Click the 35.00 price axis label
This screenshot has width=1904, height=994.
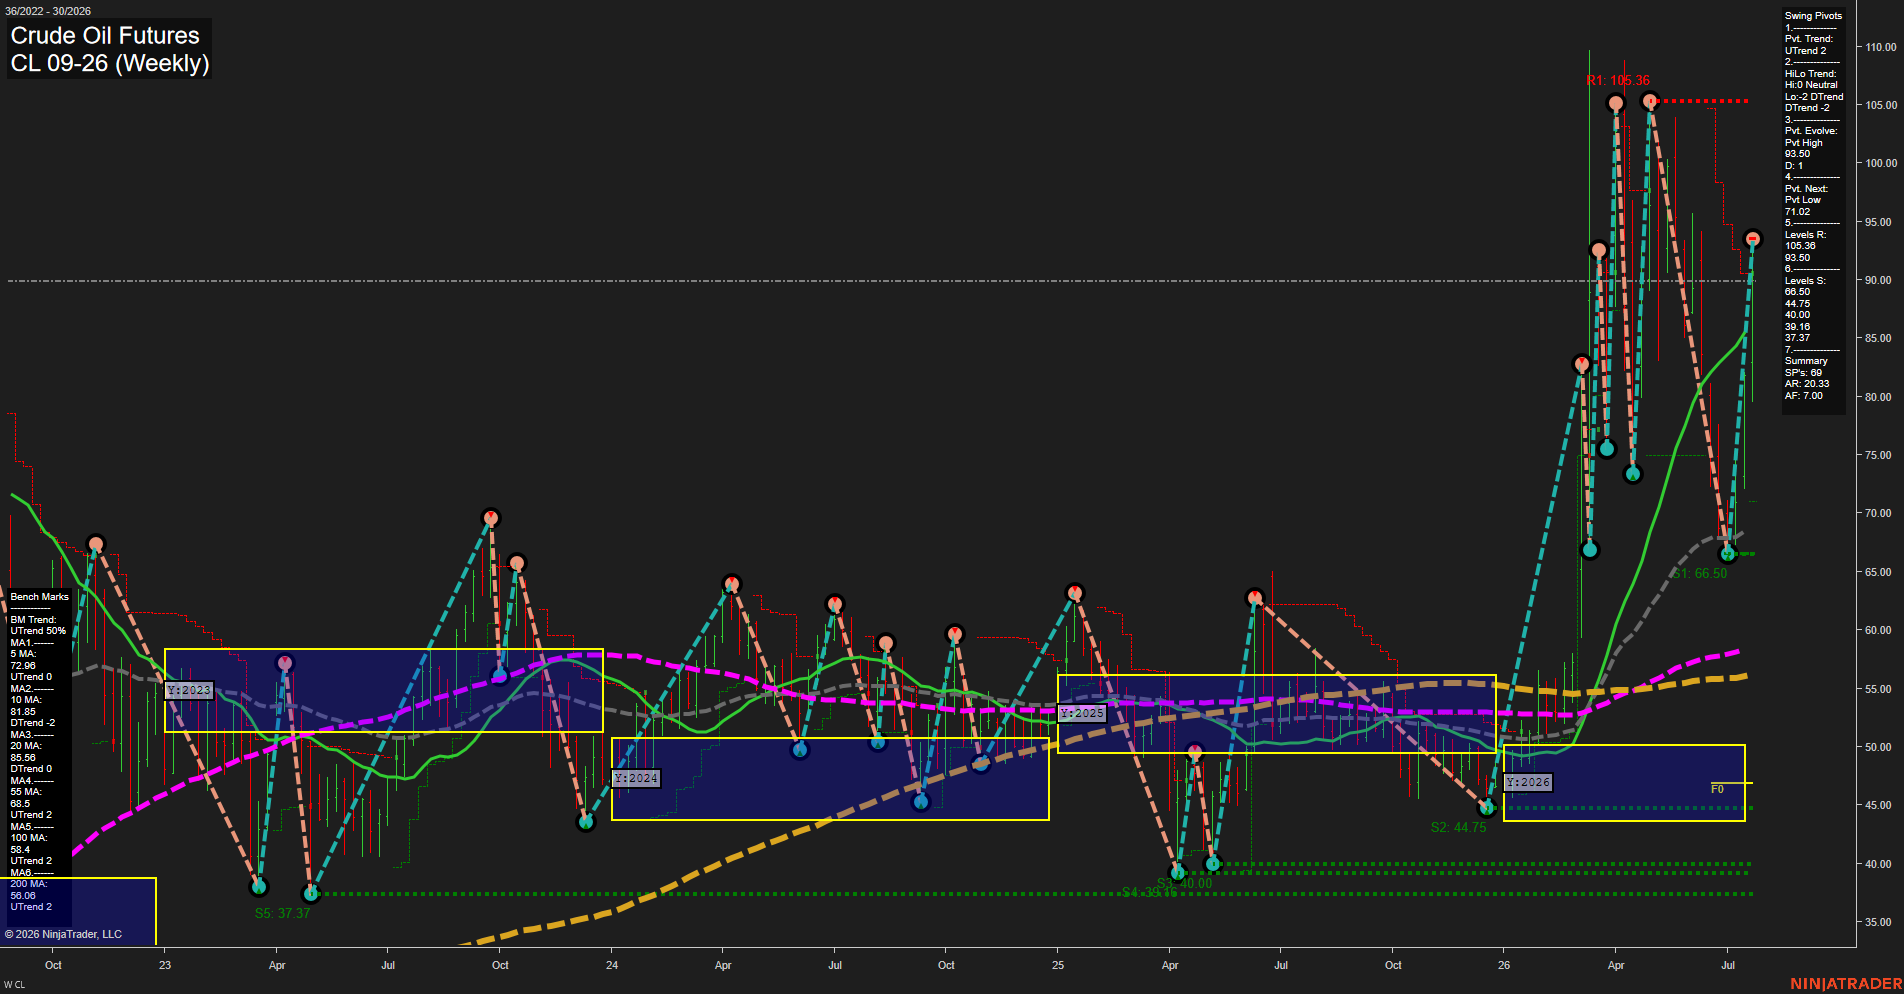point(1878,923)
